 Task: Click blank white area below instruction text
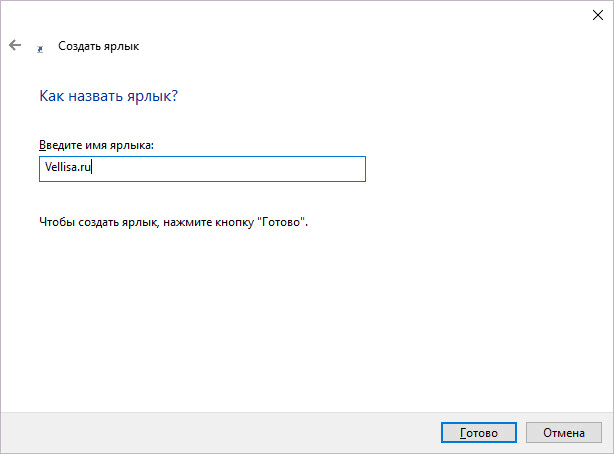(300, 320)
